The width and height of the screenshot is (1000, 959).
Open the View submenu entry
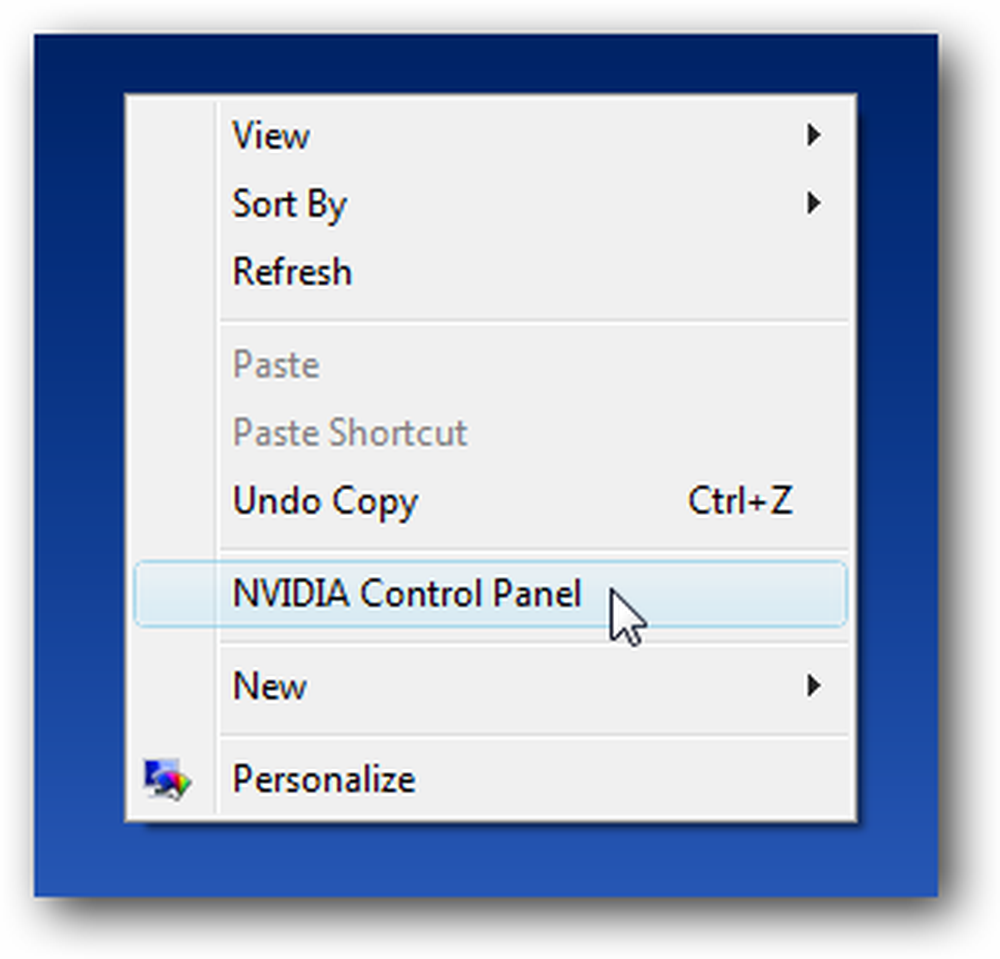click(x=490, y=135)
